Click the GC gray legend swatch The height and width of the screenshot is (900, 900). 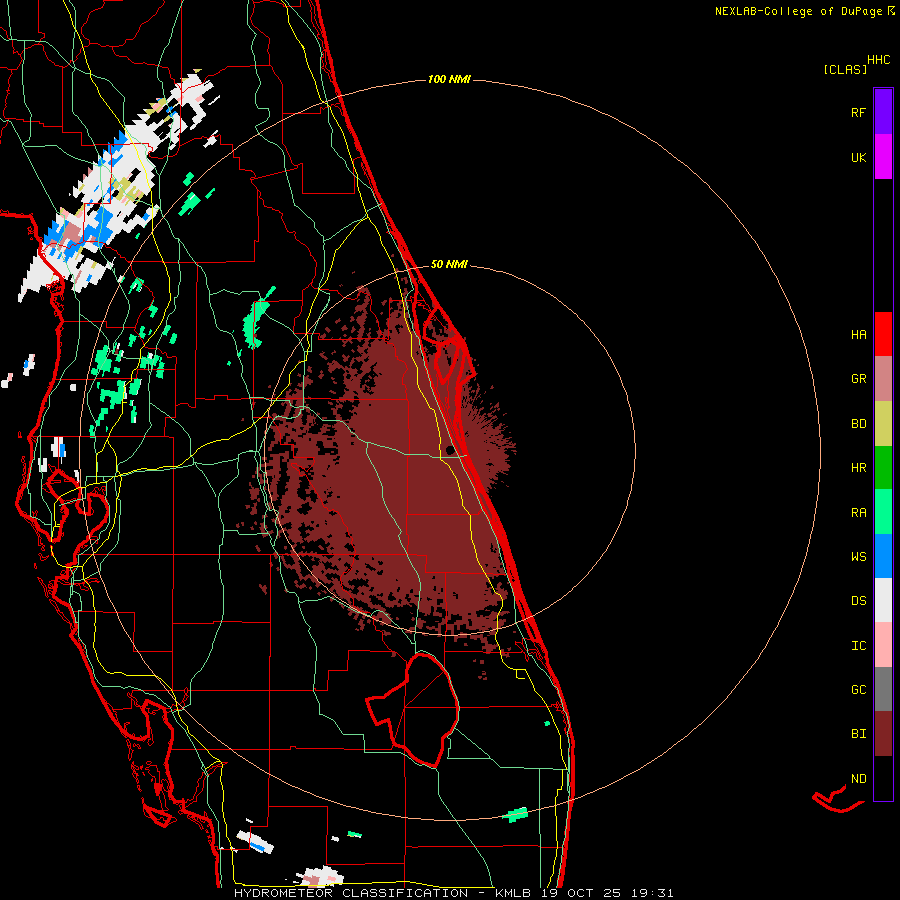click(x=883, y=689)
